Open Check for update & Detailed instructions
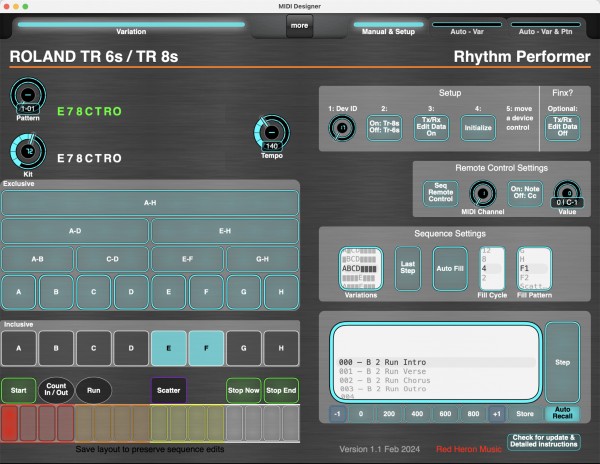The width and height of the screenshot is (600, 464). pyautogui.click(x=544, y=441)
